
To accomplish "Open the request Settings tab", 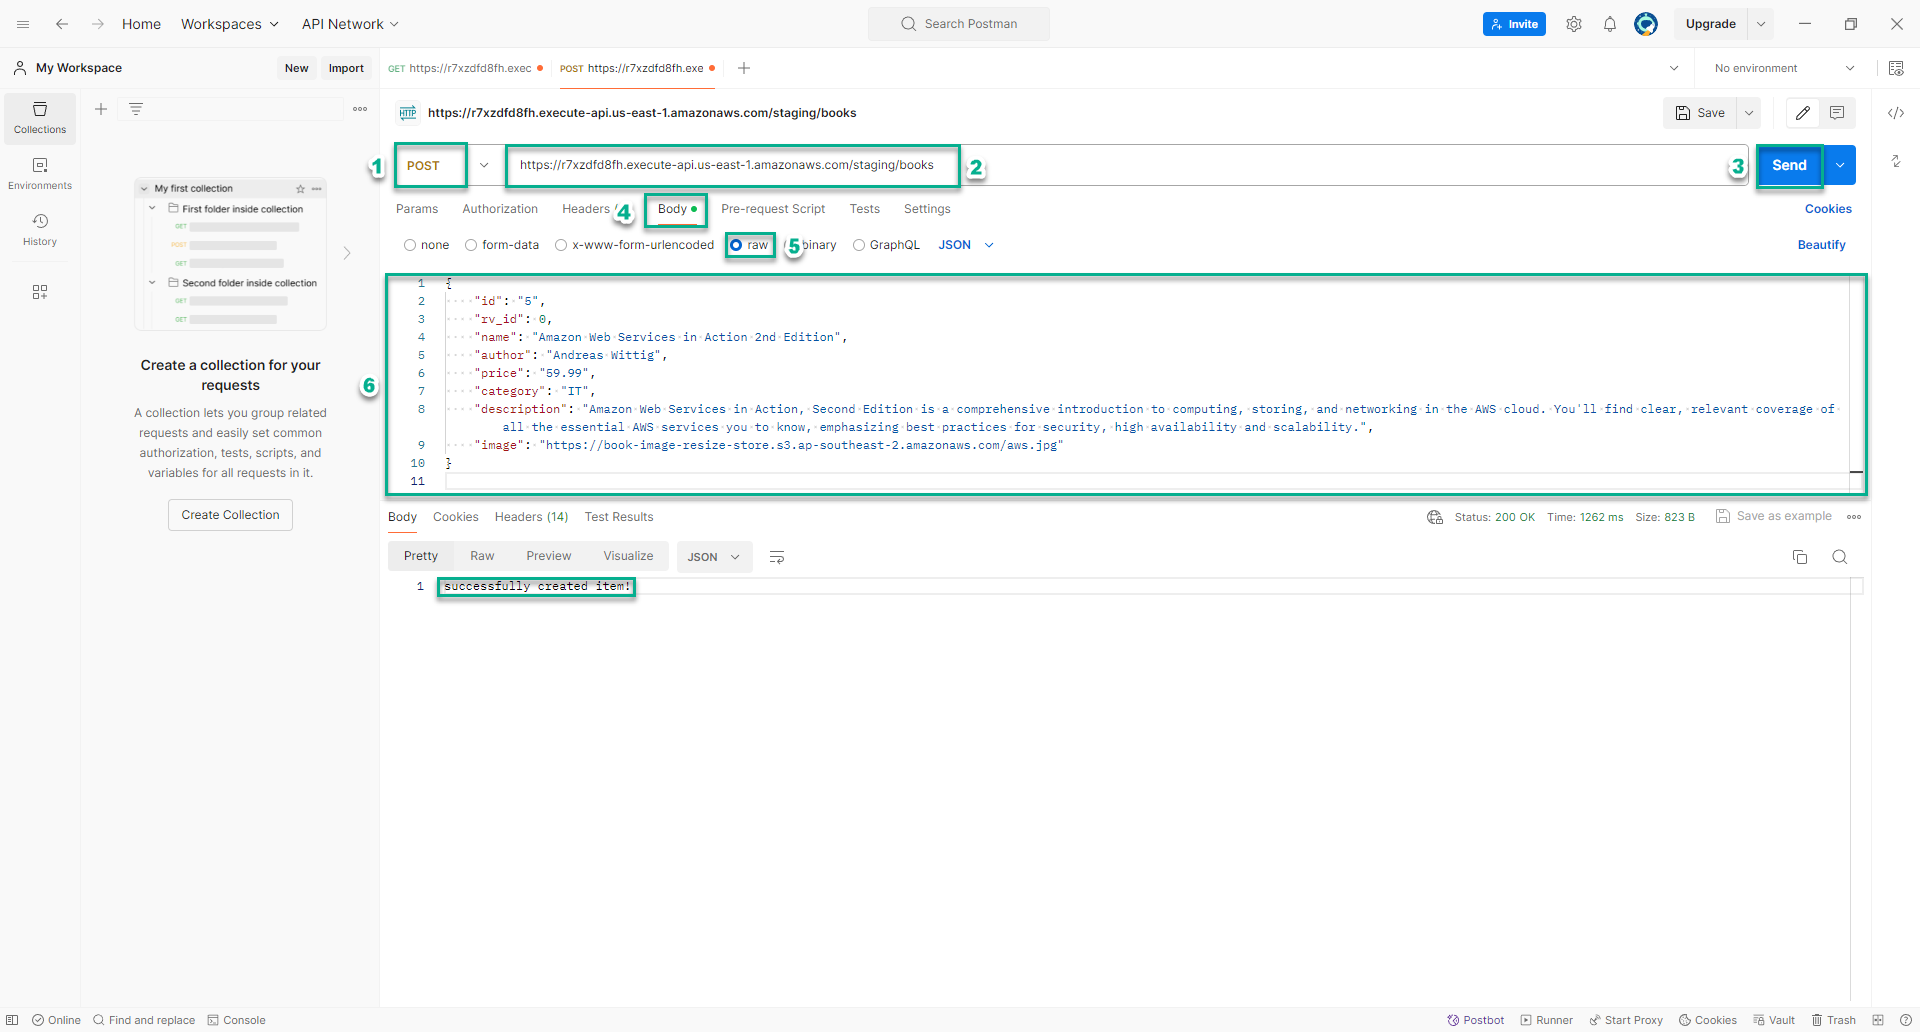I will [927, 209].
